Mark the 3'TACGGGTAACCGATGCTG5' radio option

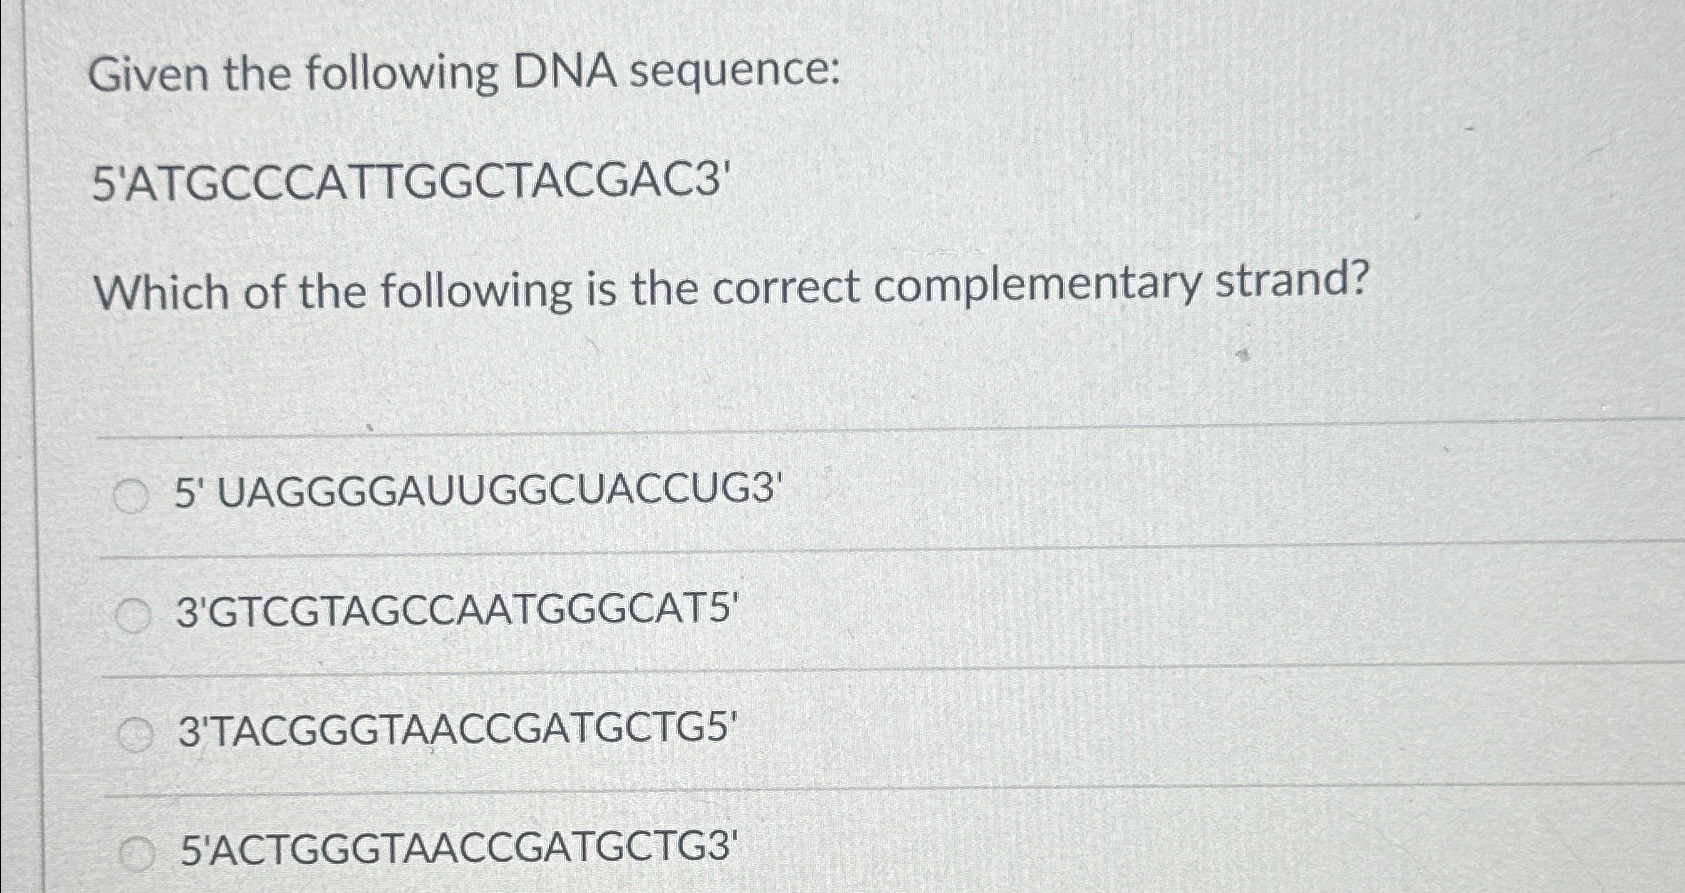pos(134,736)
